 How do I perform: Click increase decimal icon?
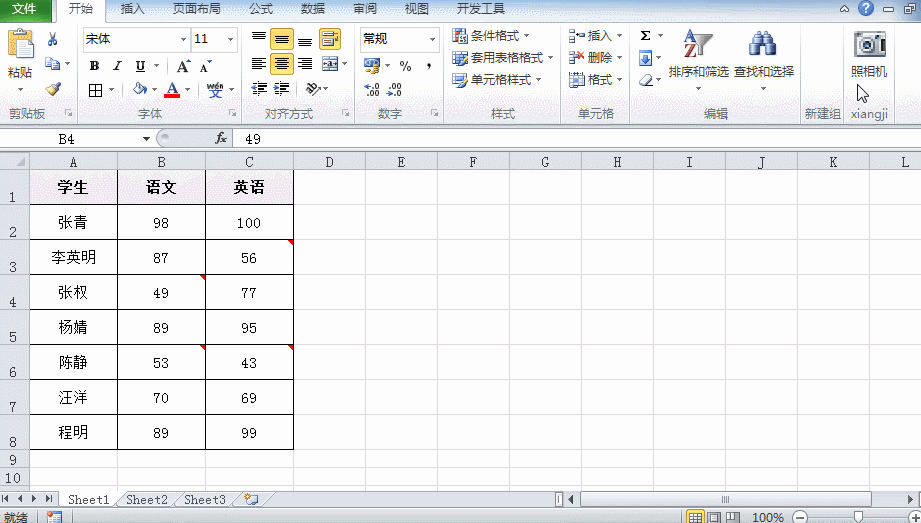pyautogui.click(x=372, y=89)
